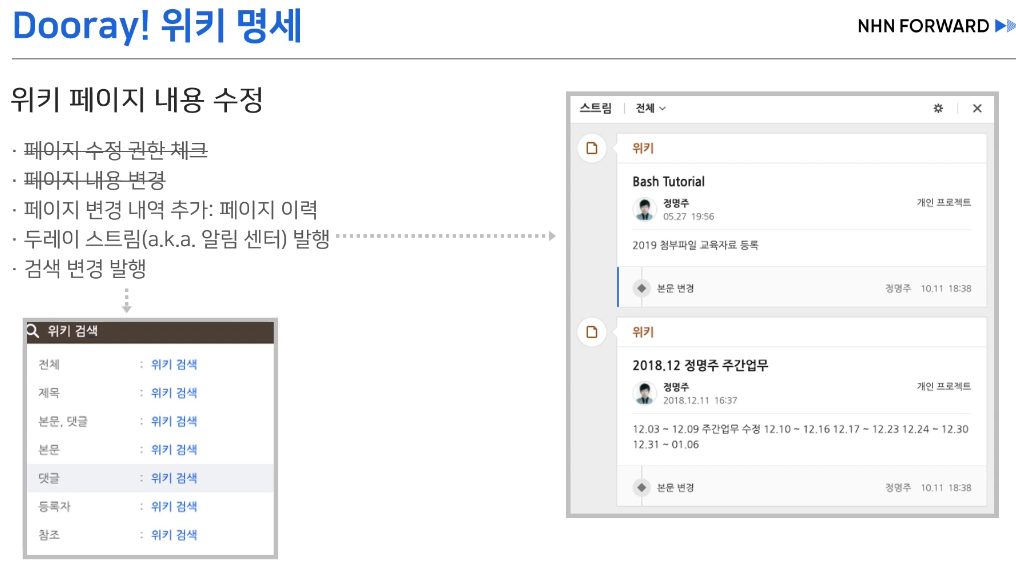Click wiki document icon beside Bash Tutorial card

(592, 148)
